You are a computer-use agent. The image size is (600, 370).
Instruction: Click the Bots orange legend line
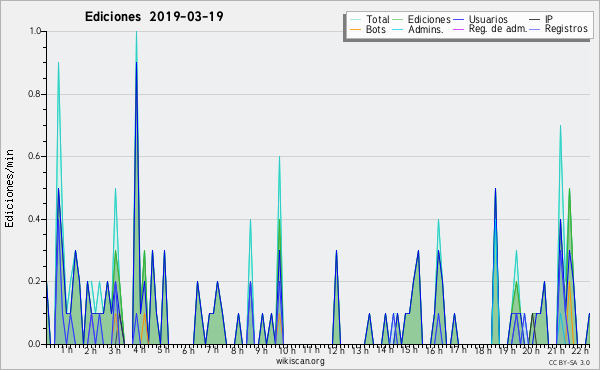[x=355, y=29]
